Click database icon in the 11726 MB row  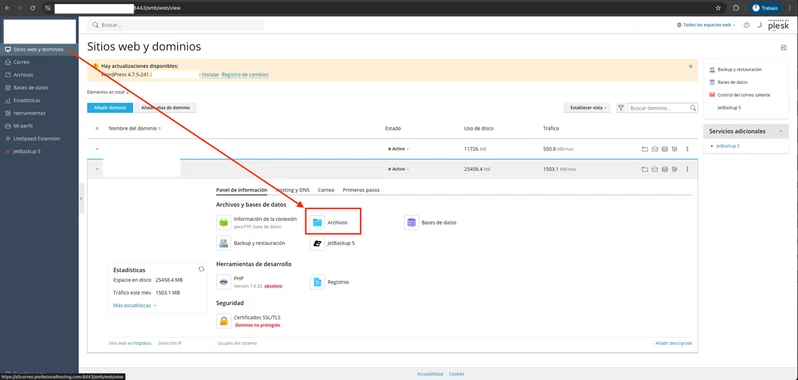(x=664, y=149)
